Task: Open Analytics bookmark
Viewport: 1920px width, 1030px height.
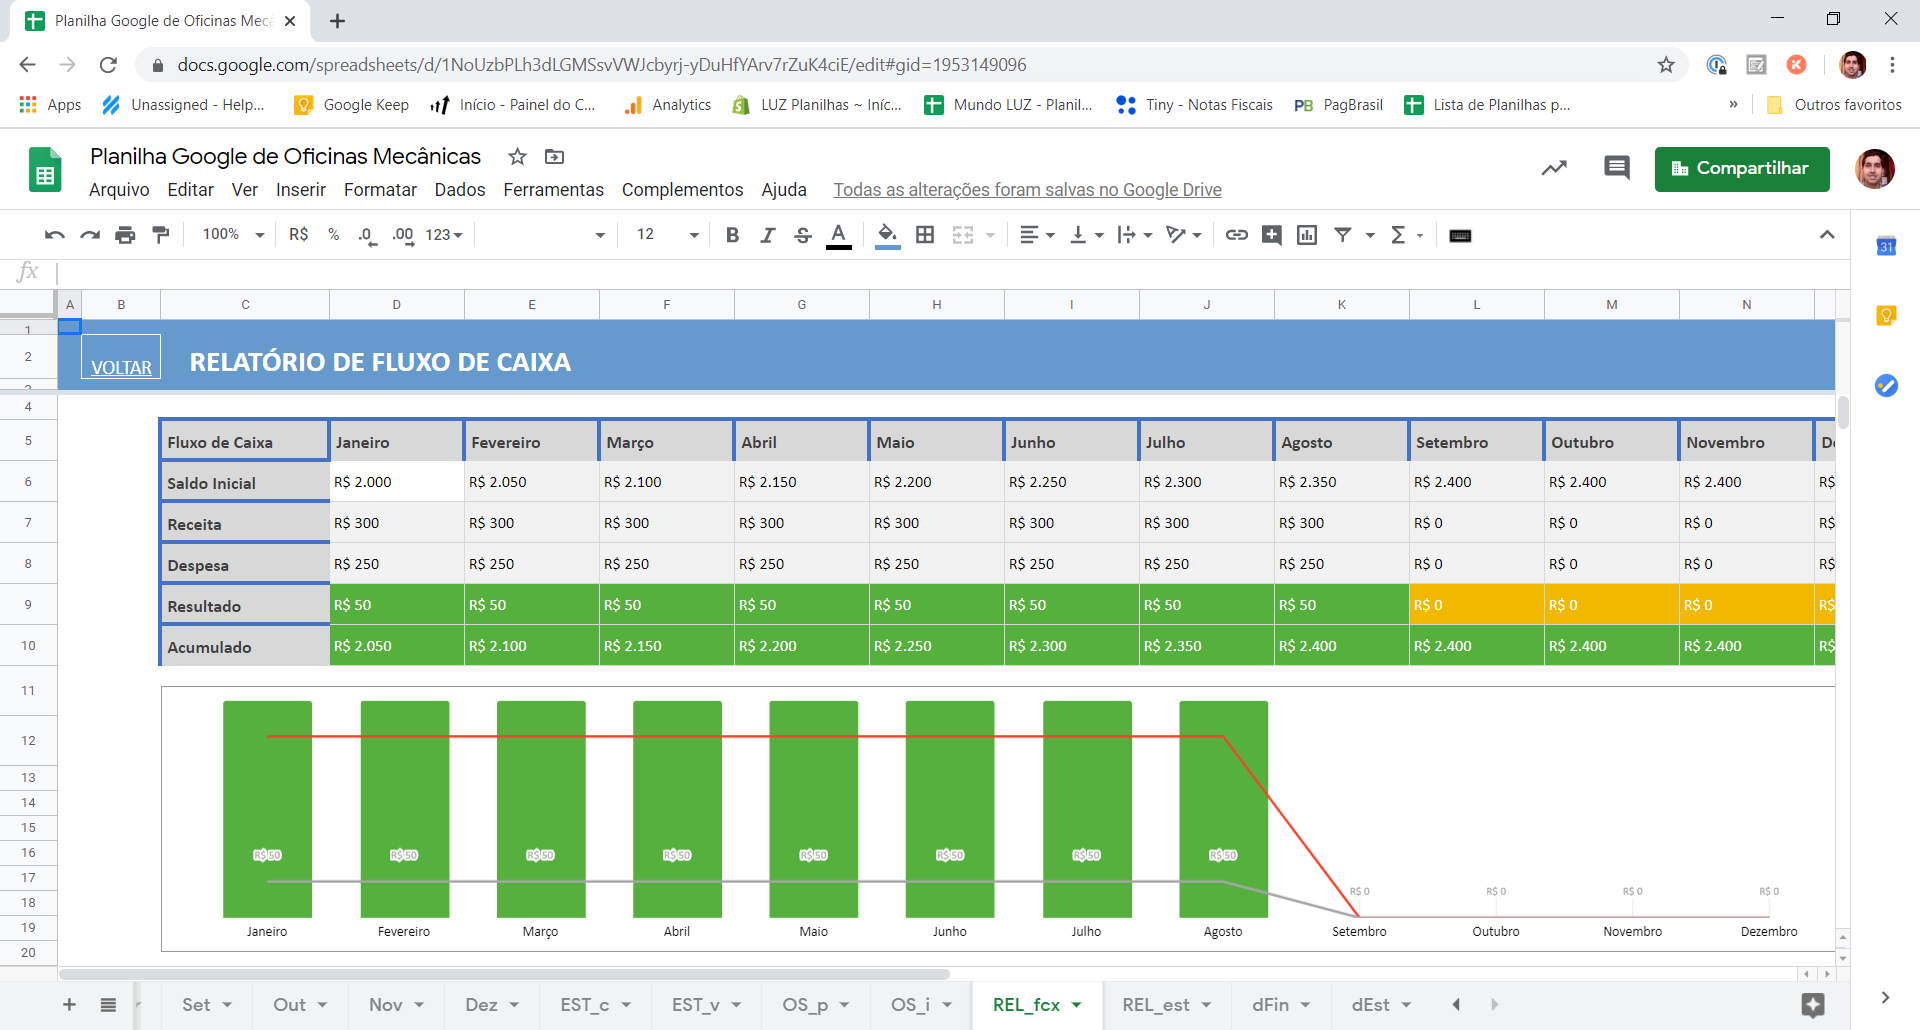Action: click(x=667, y=105)
